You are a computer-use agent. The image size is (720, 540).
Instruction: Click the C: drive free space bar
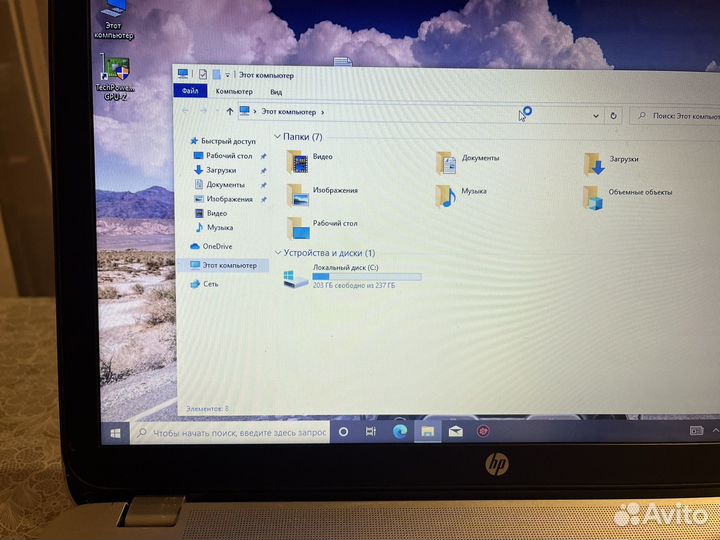click(x=366, y=276)
